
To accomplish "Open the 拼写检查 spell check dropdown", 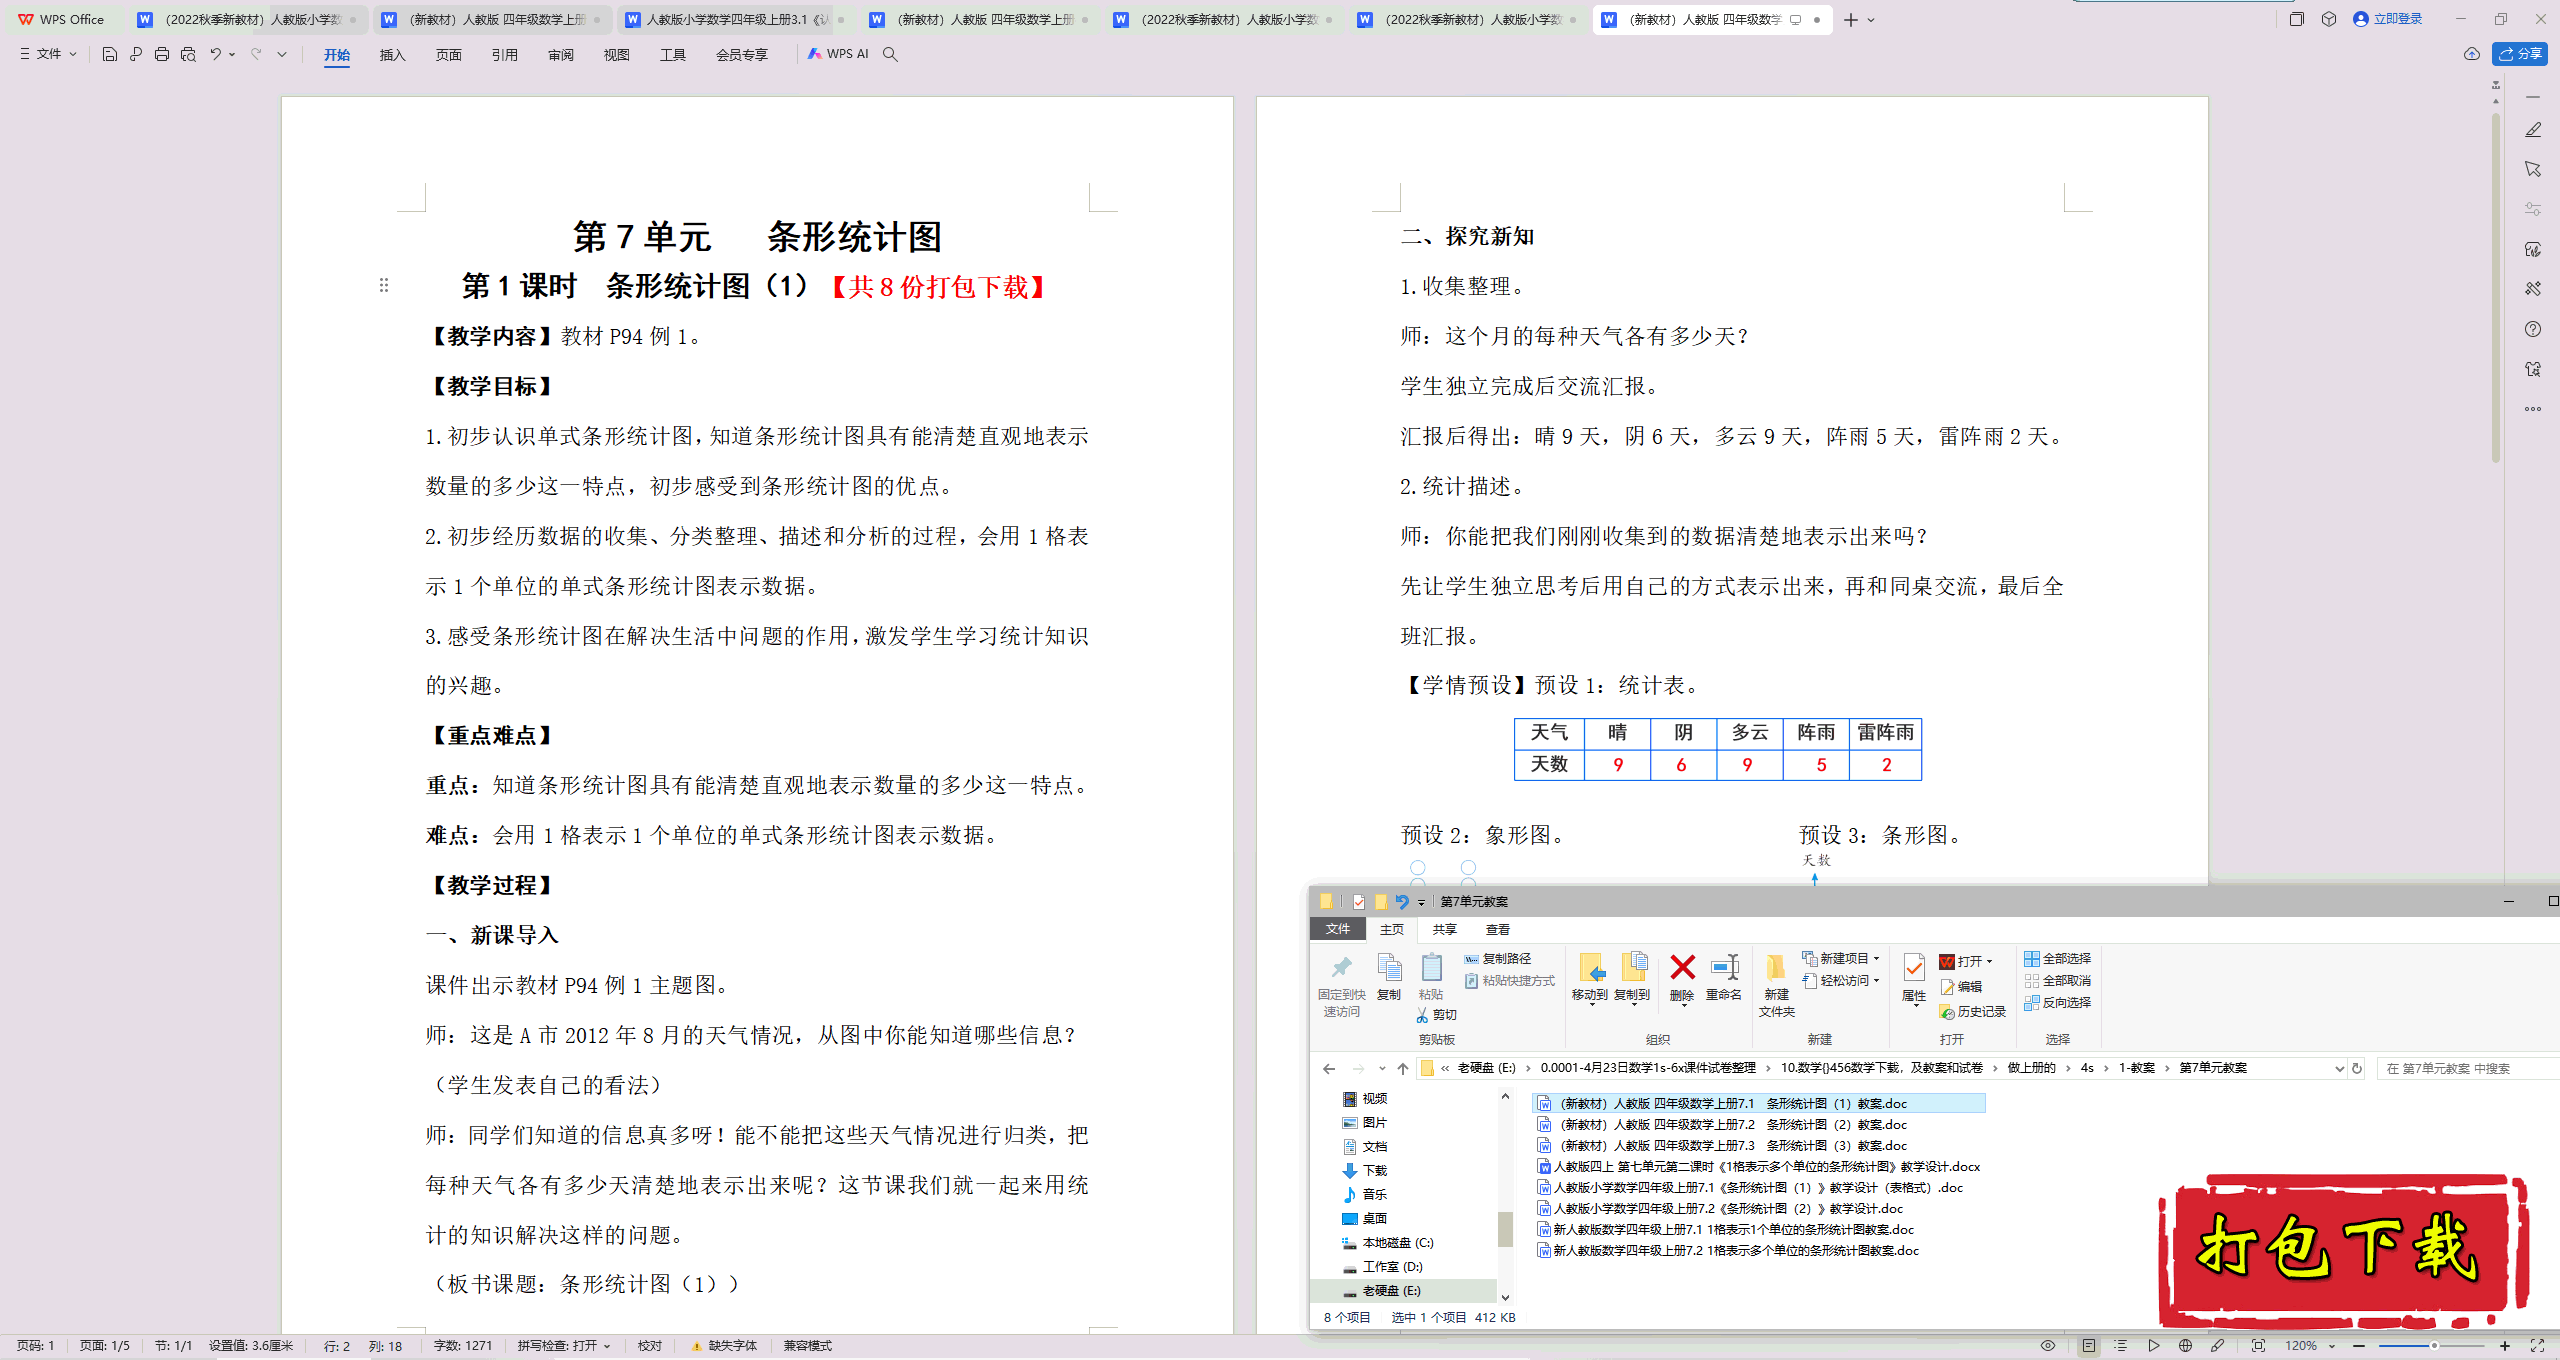I will pyautogui.click(x=564, y=1346).
